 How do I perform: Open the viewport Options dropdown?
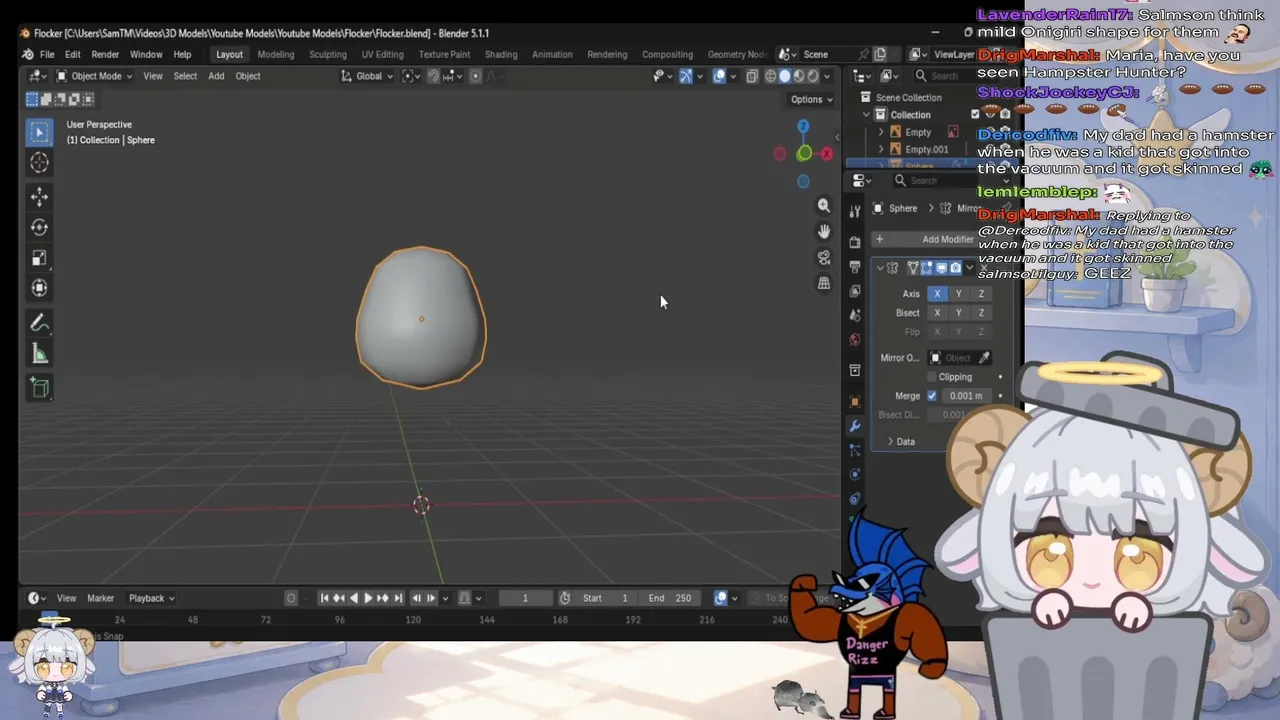[x=811, y=99]
